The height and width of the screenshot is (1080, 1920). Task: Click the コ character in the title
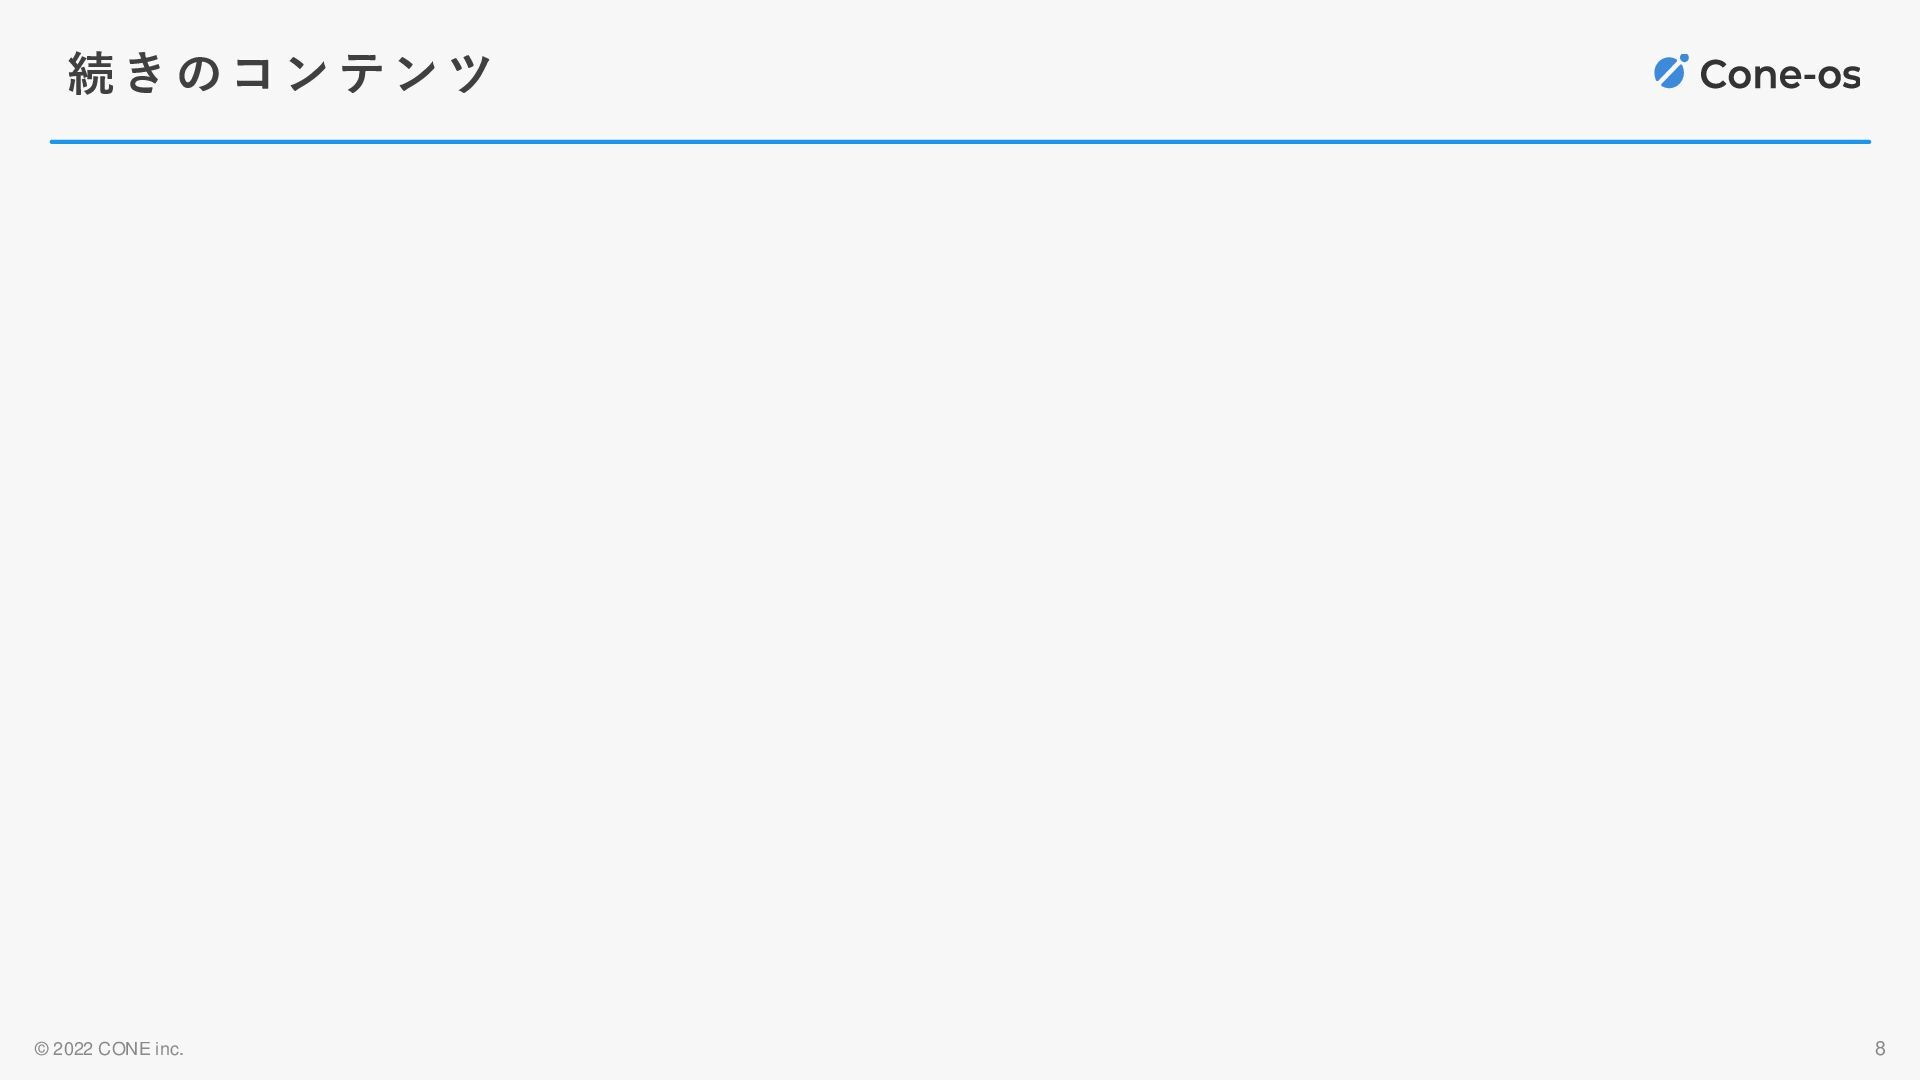(x=253, y=74)
